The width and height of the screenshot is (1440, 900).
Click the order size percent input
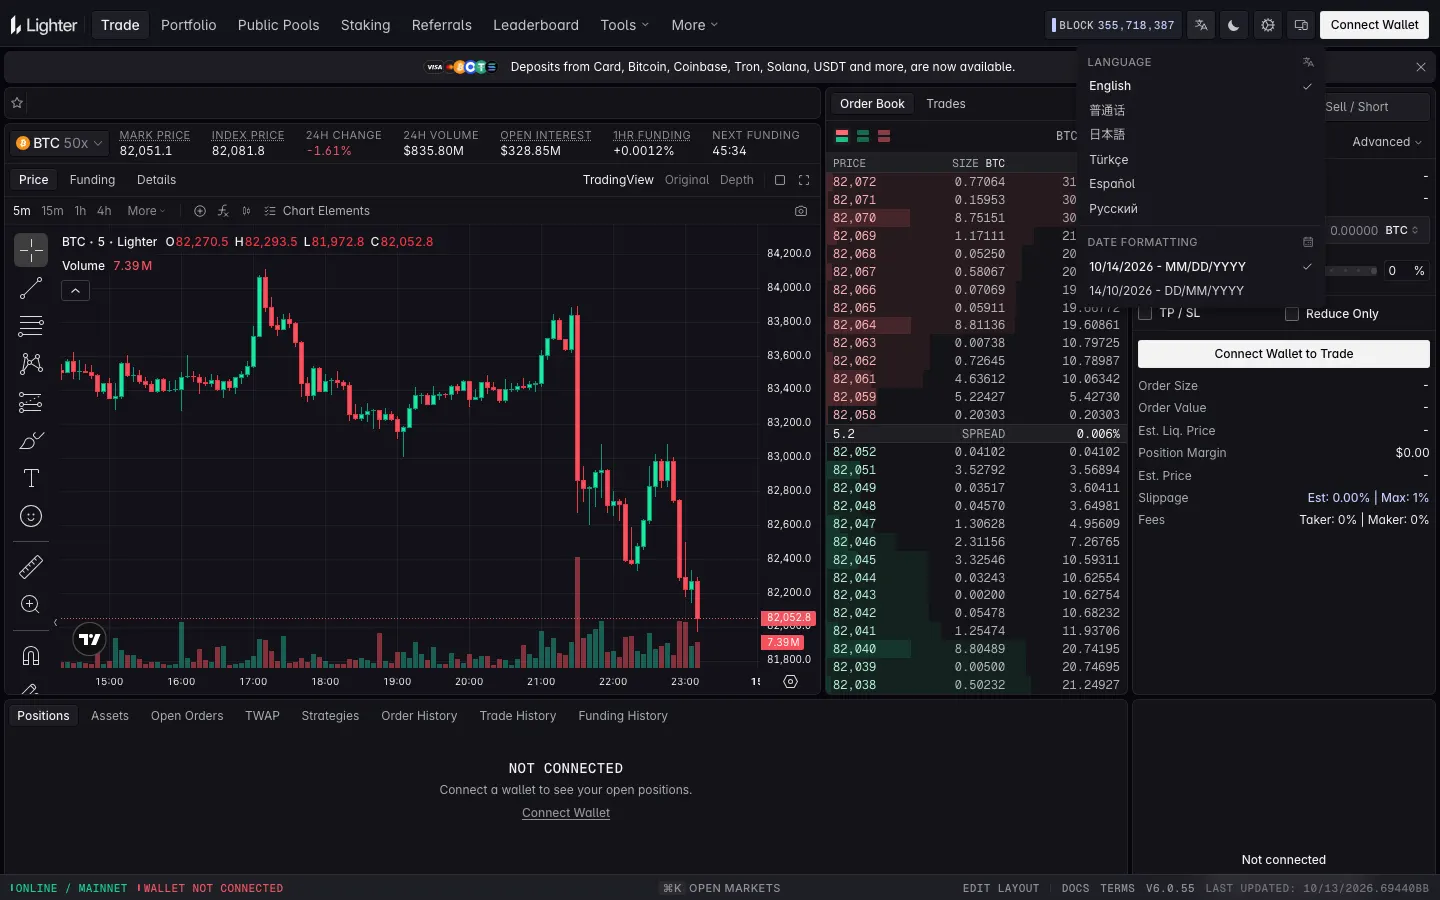1406,271
